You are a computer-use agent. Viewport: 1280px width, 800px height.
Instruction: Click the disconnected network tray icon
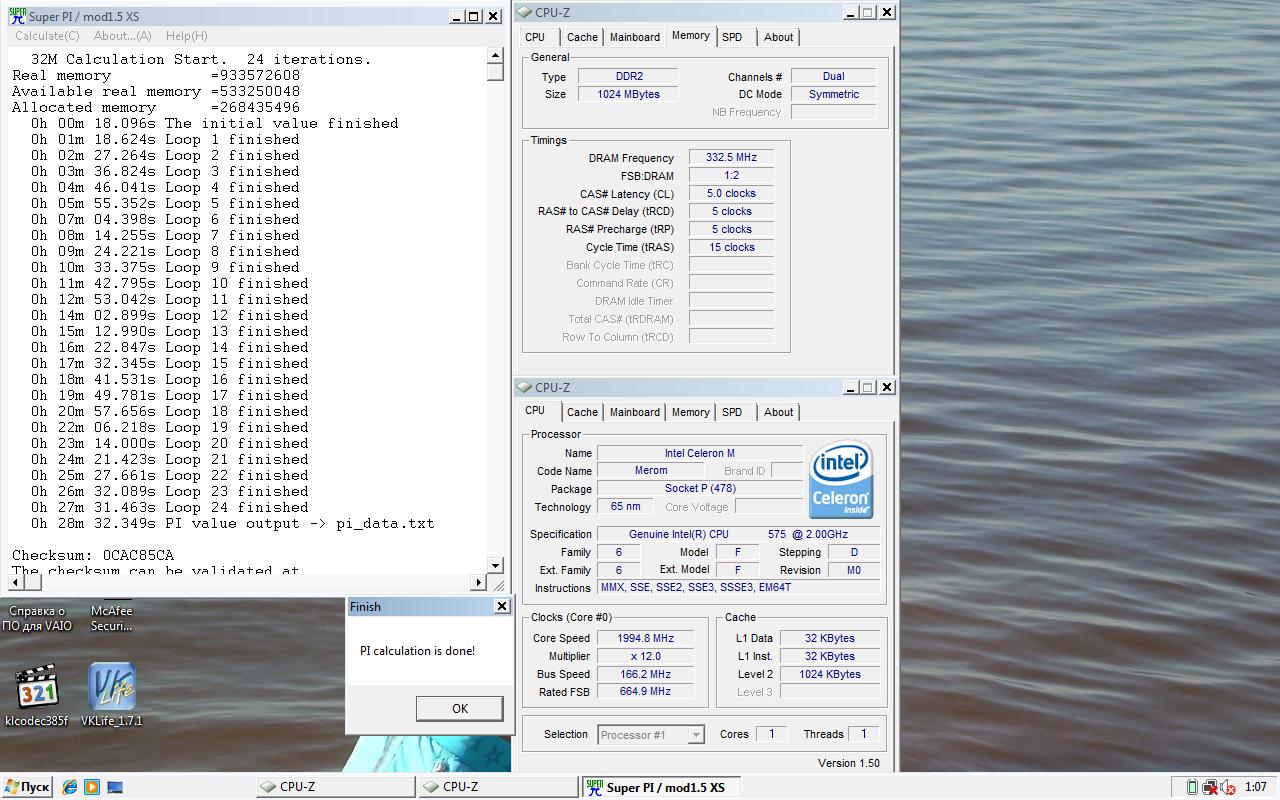click(1210, 787)
